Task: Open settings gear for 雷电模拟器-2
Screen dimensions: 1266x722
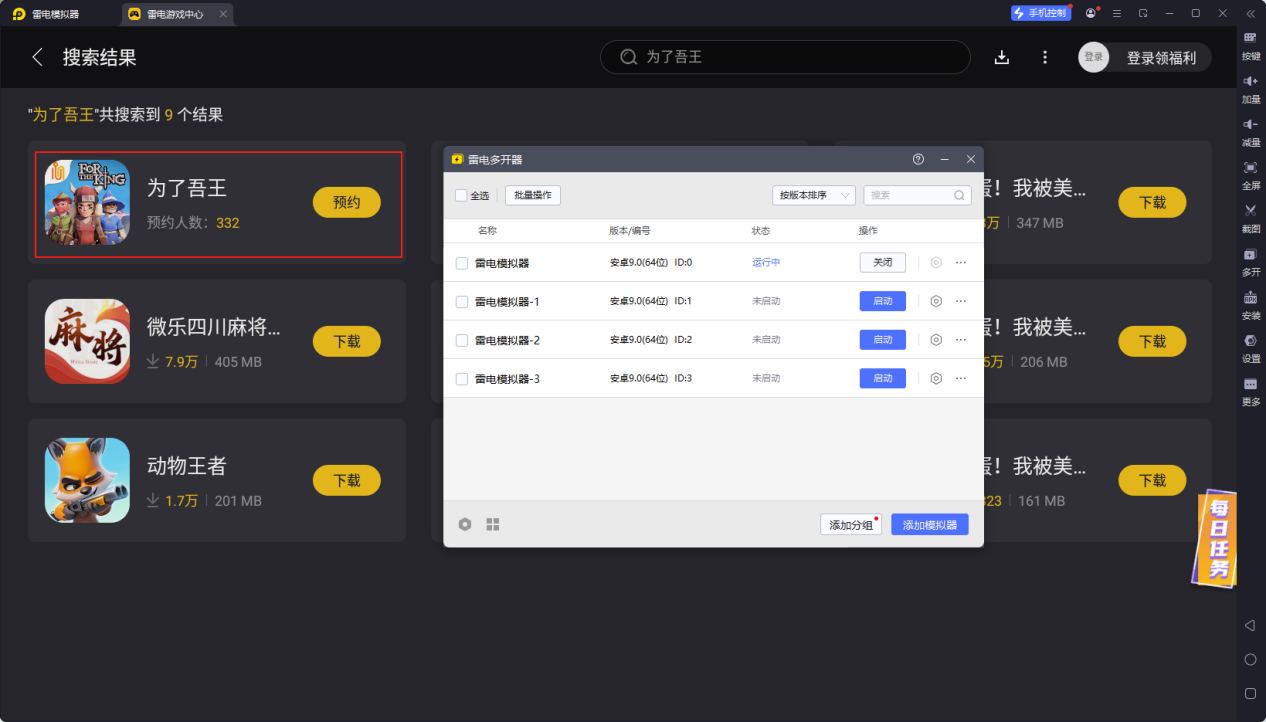Action: click(x=936, y=340)
